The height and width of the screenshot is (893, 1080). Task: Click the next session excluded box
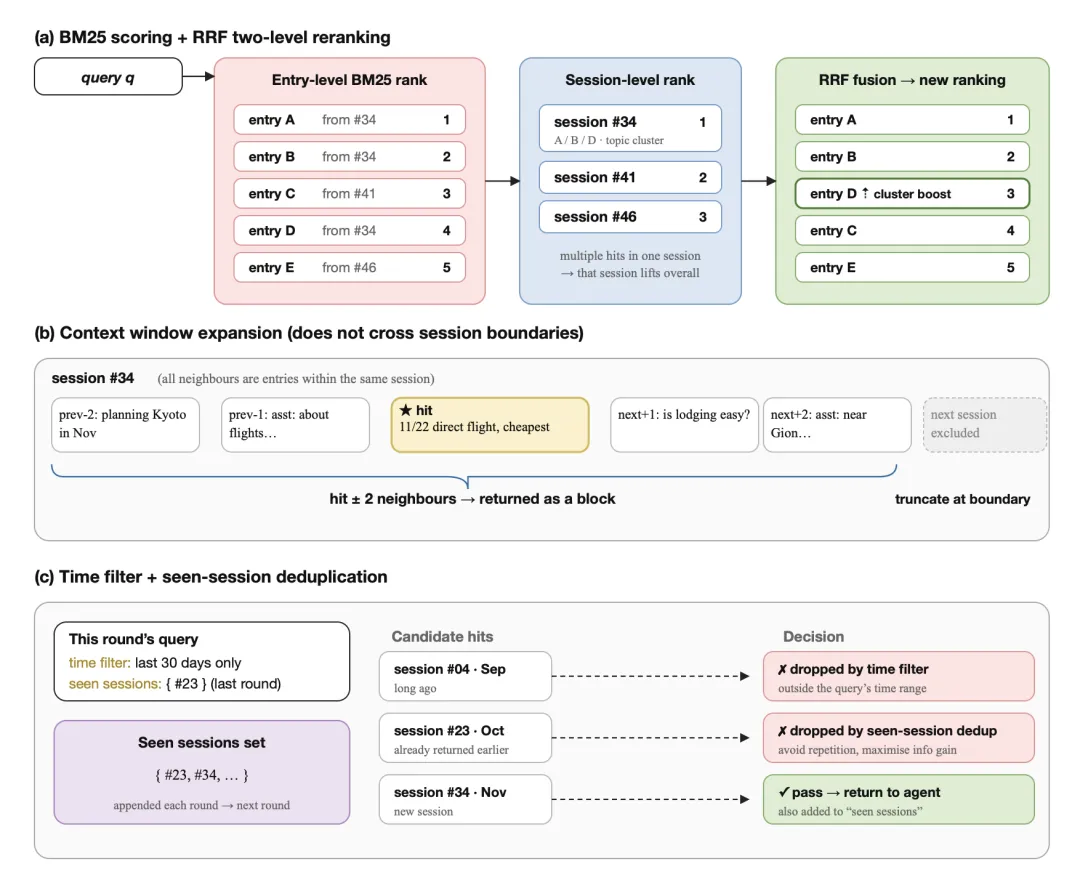click(x=985, y=425)
